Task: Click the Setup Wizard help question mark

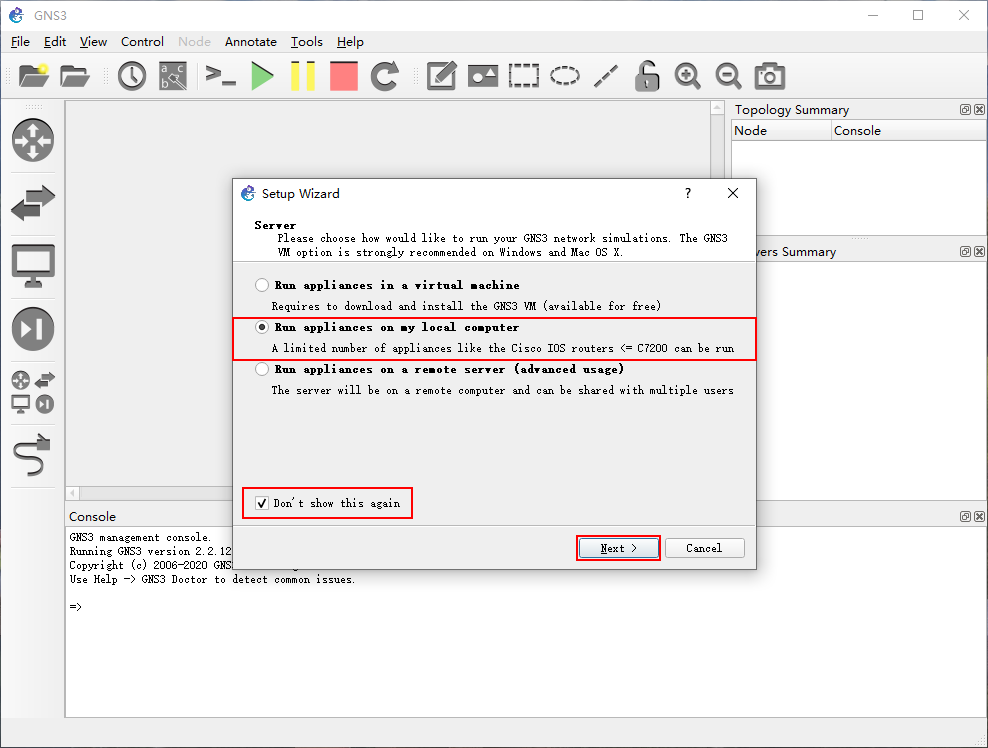Action: coord(688,193)
